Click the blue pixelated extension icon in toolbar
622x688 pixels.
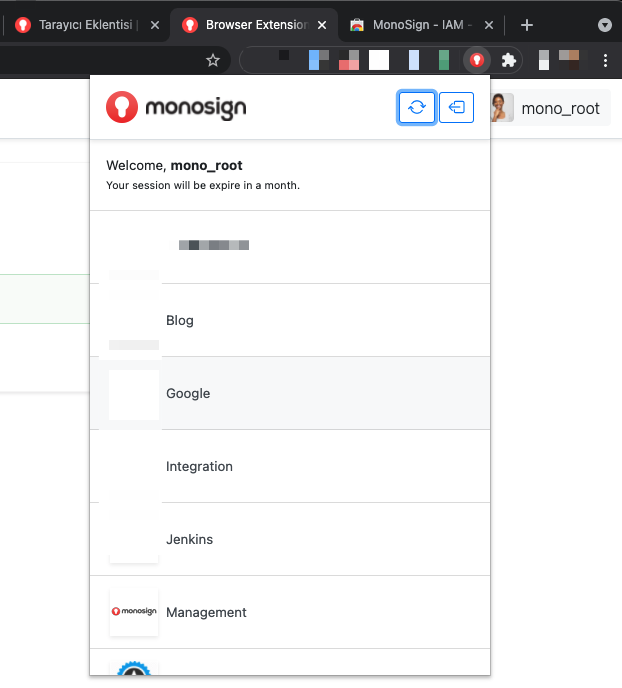point(319,60)
